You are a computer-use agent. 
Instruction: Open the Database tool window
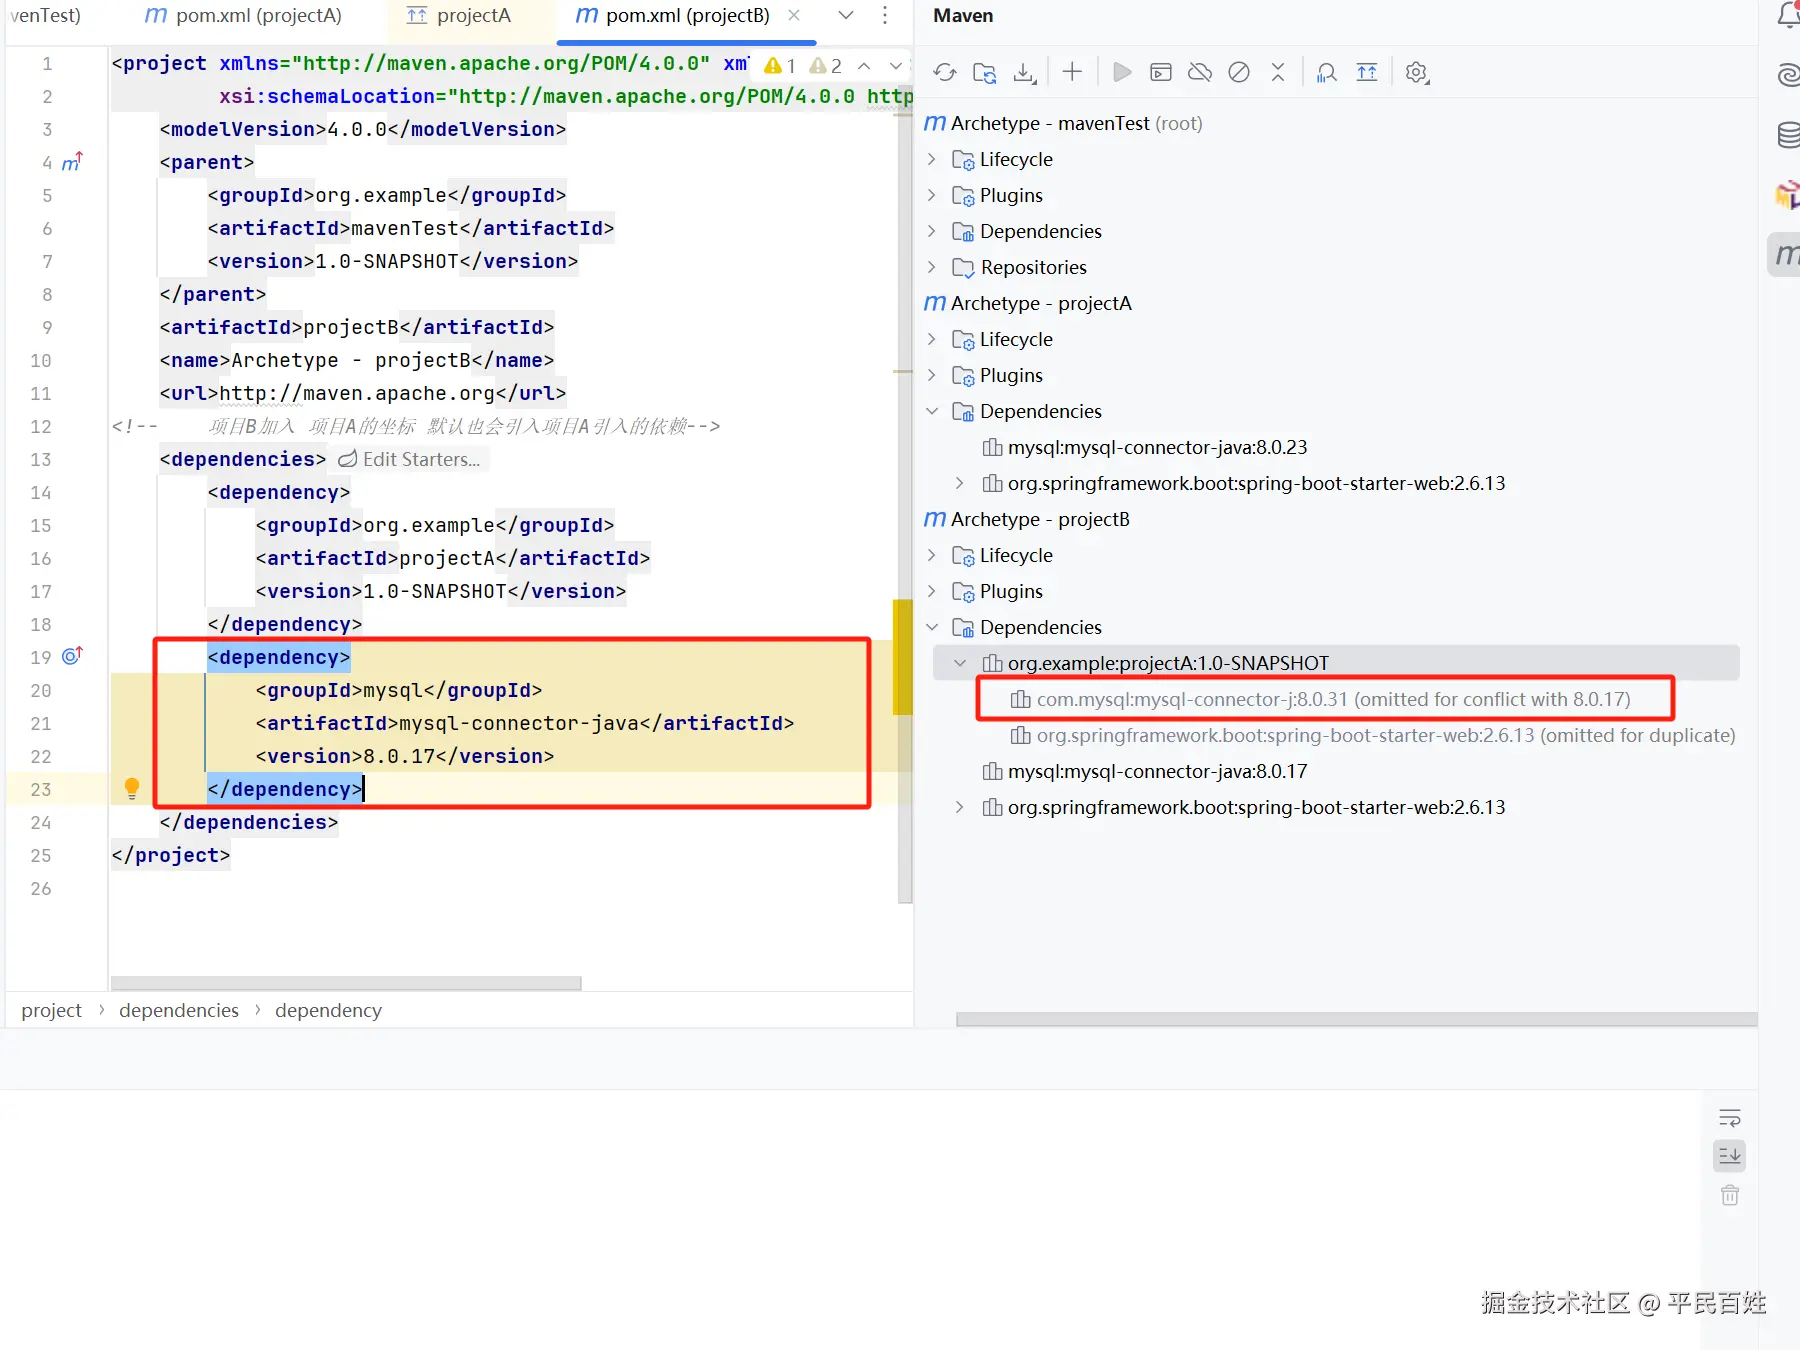pos(1788,135)
